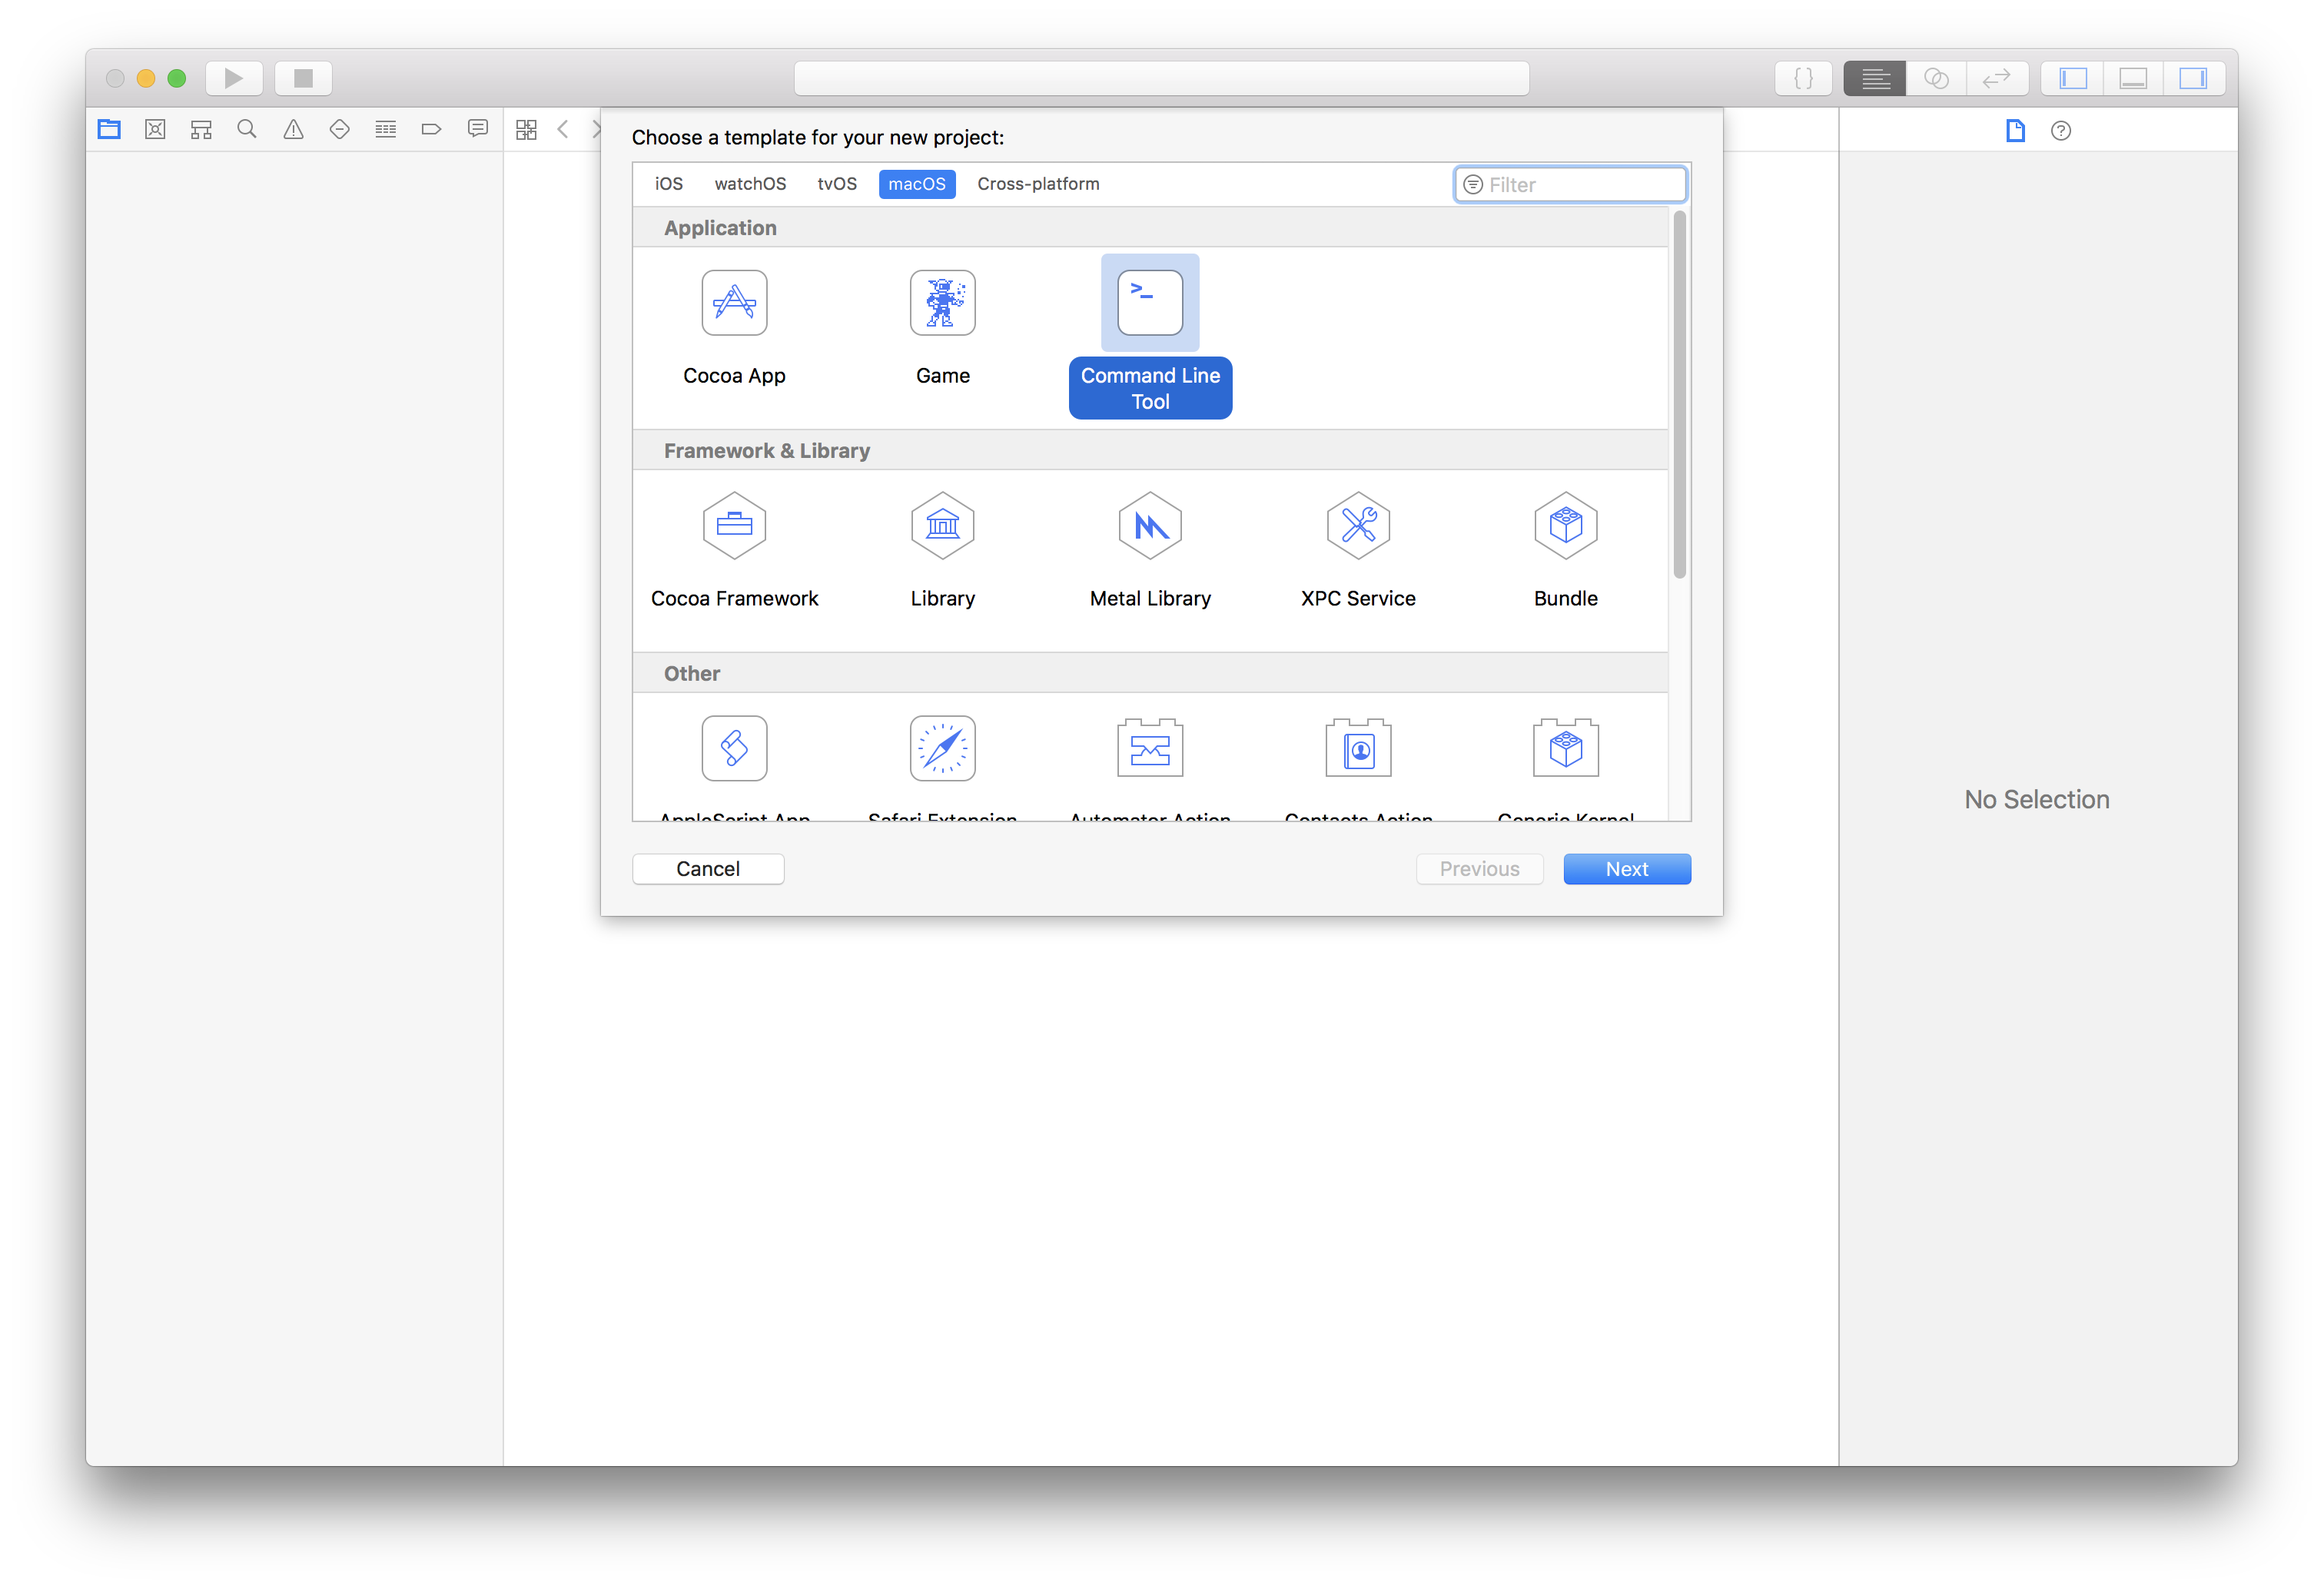
Task: Pick the Metal Library template icon
Action: click(x=1150, y=526)
